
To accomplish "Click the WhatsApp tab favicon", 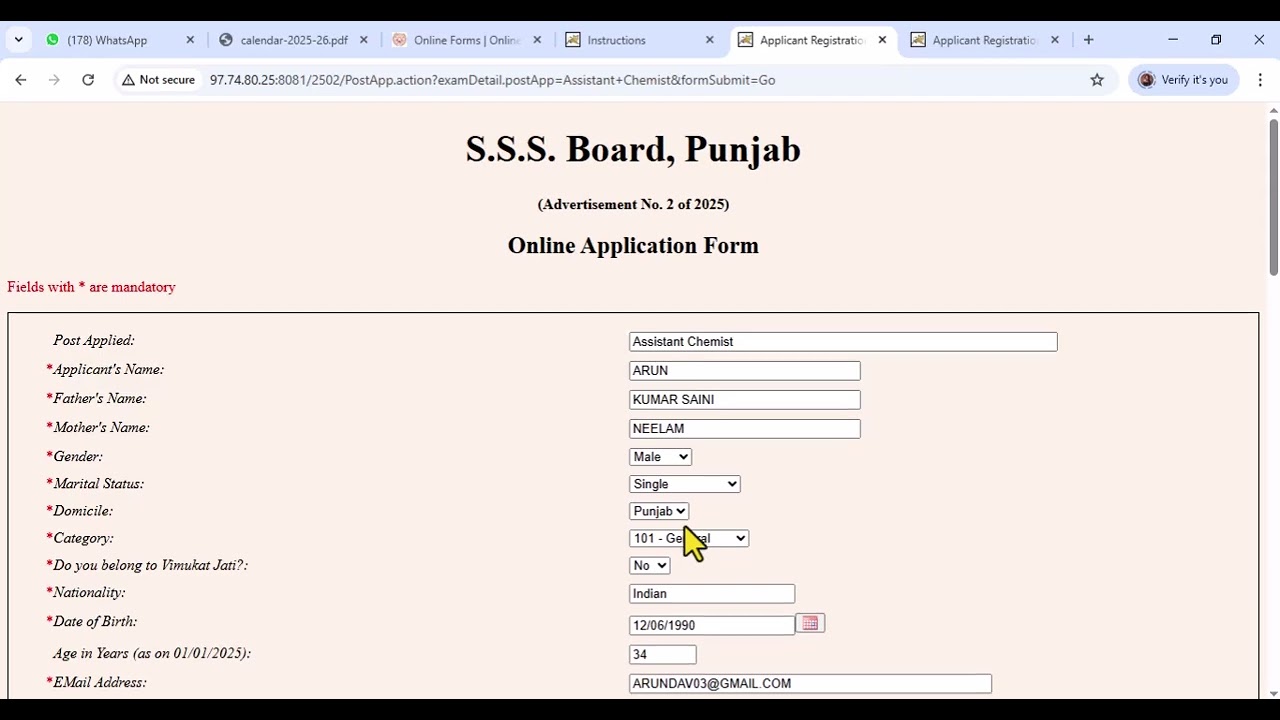I will pyautogui.click(x=52, y=40).
